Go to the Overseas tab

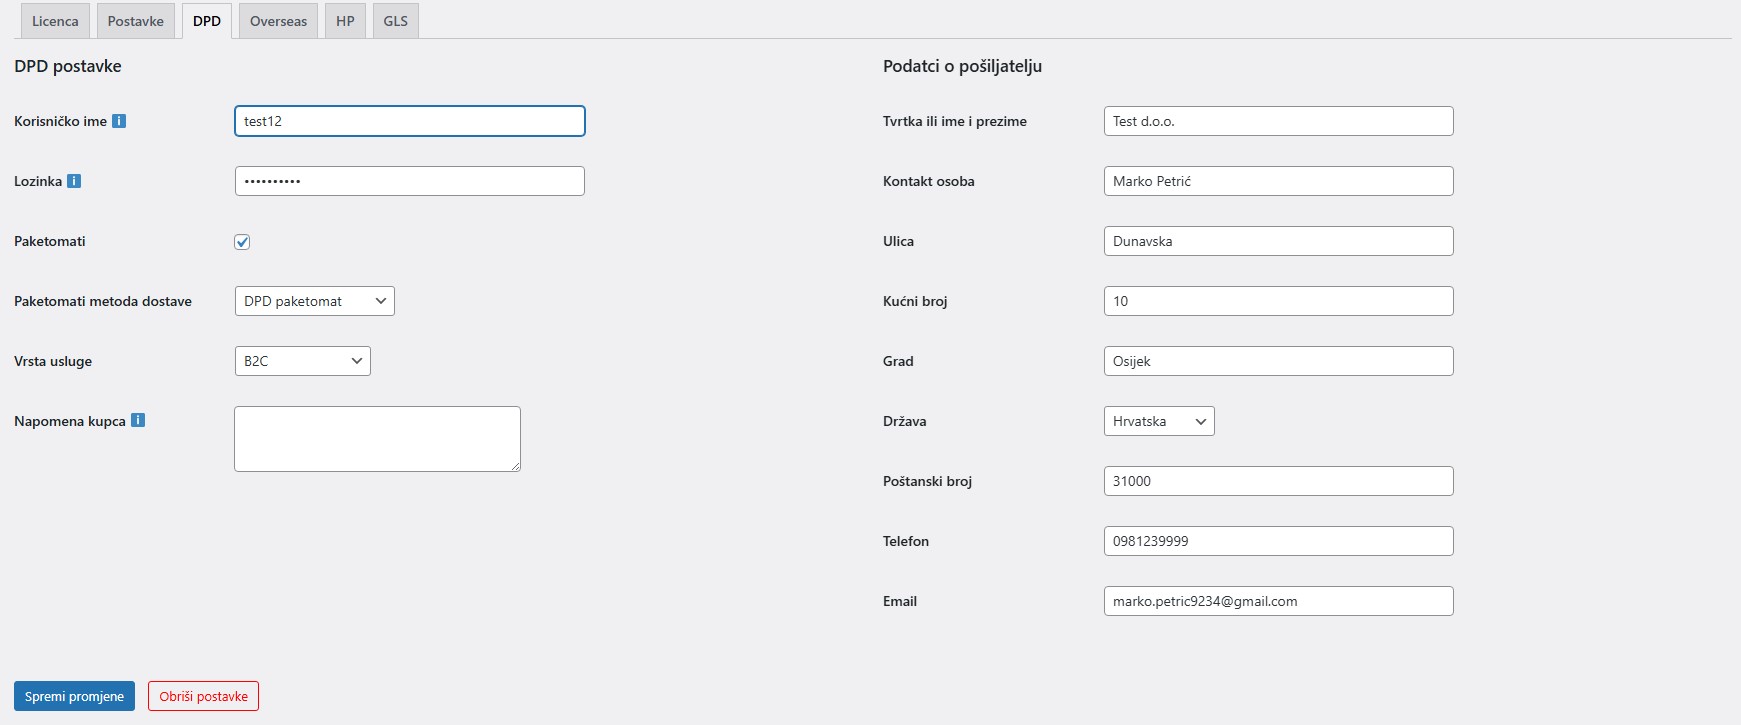278,21
